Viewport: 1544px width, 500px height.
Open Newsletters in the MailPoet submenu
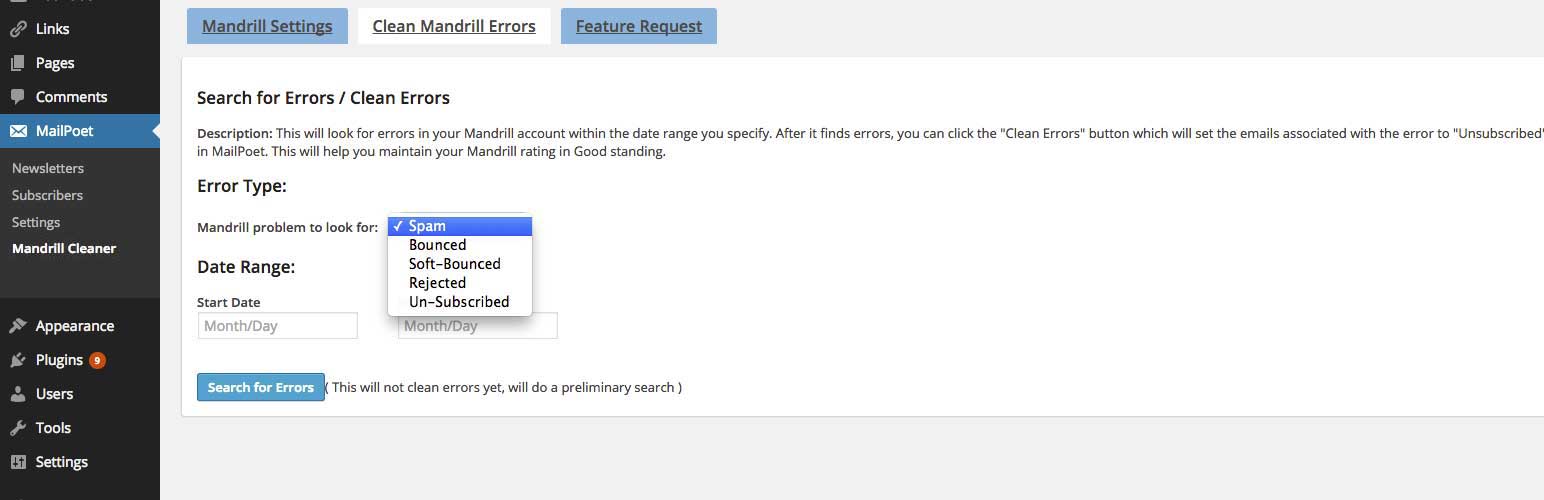coord(48,168)
